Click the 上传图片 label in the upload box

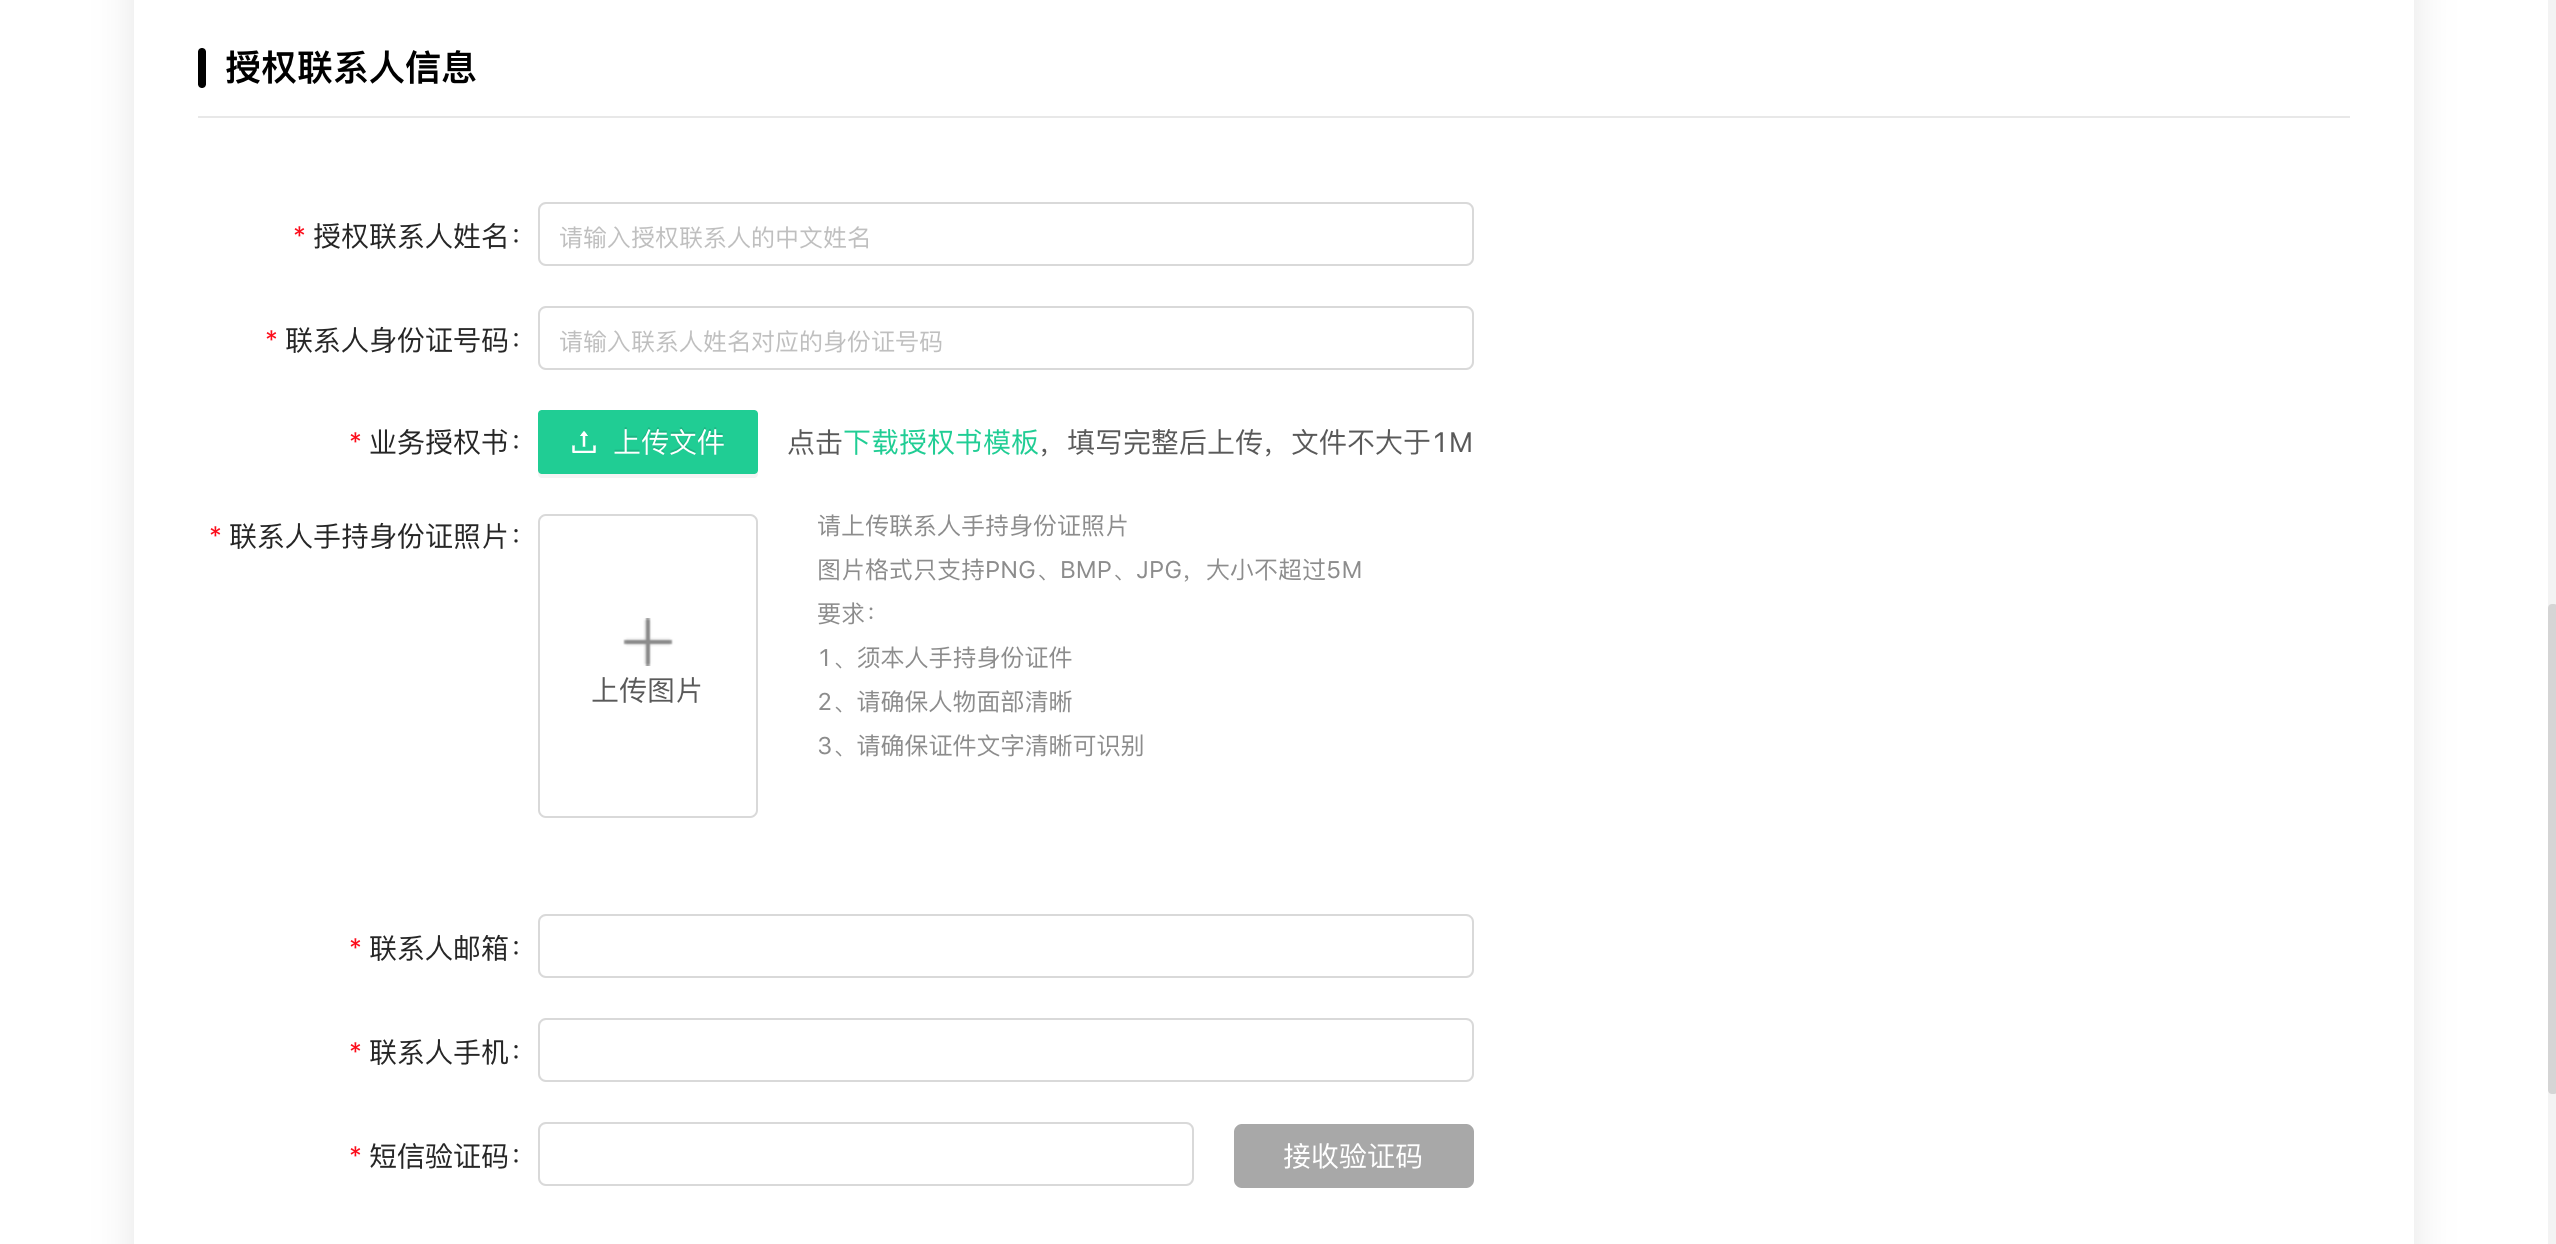coord(647,690)
